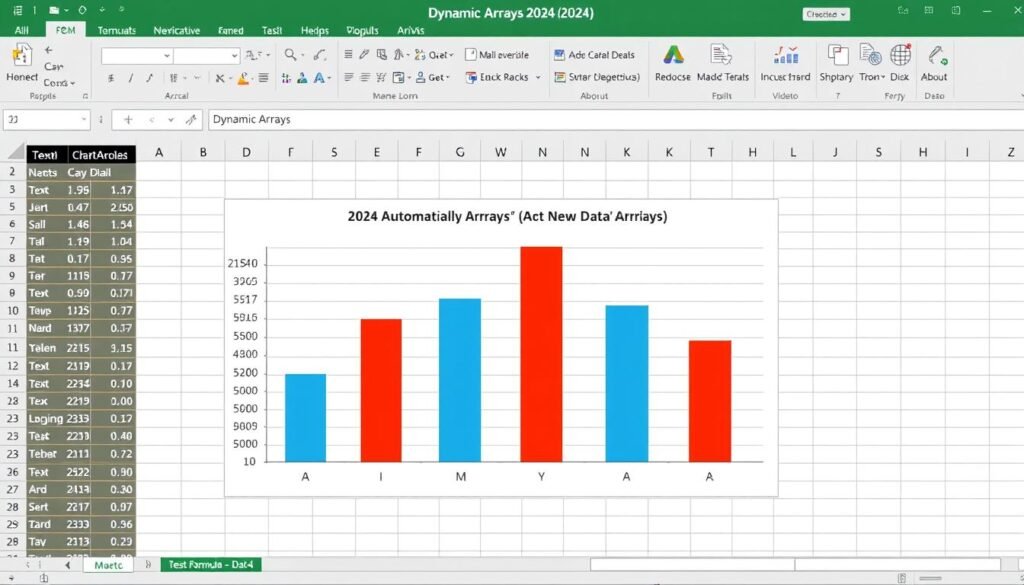Click the down chevron beside formula bar
This screenshot has height=585, width=1024.
point(171,119)
